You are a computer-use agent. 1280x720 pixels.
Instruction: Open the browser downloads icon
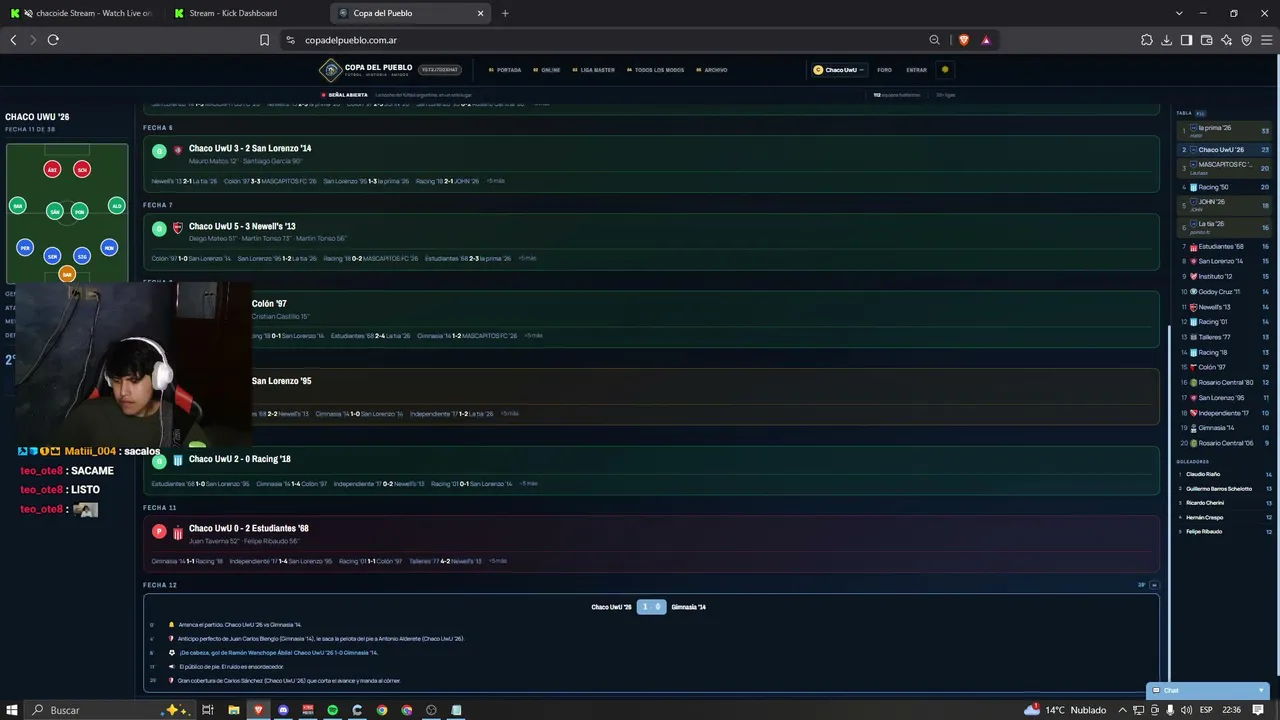tap(1166, 40)
